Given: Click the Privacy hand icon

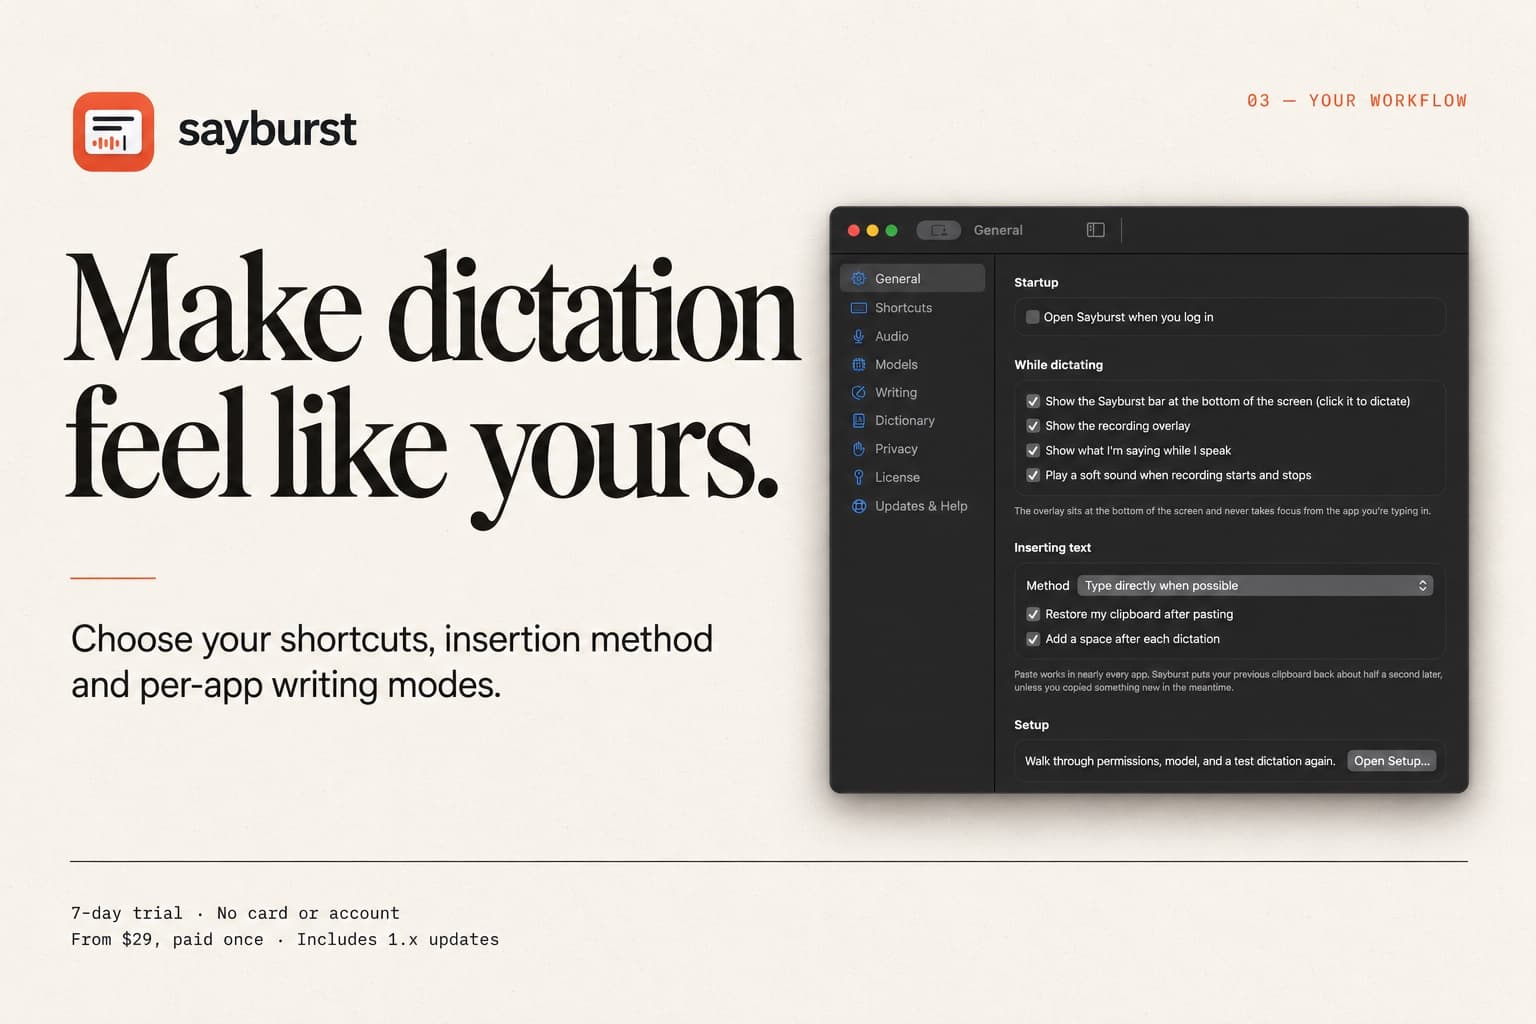Looking at the screenshot, I should coord(858,449).
